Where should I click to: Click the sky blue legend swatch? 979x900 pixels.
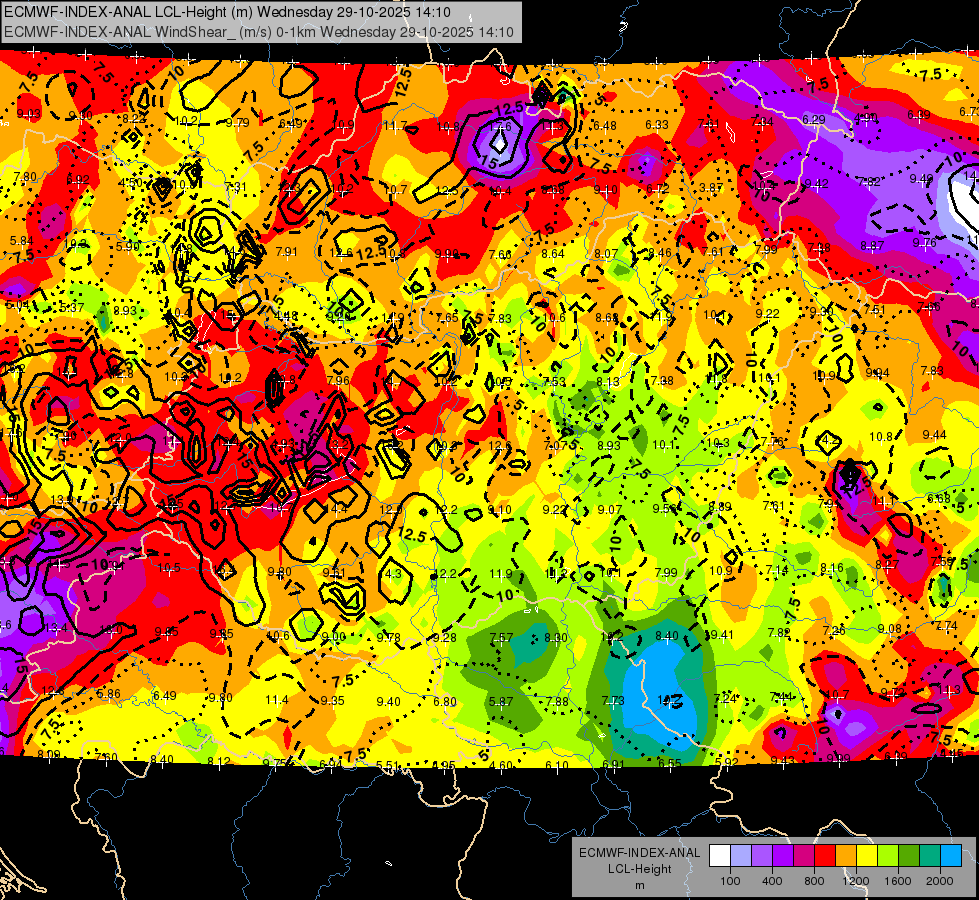(x=951, y=855)
